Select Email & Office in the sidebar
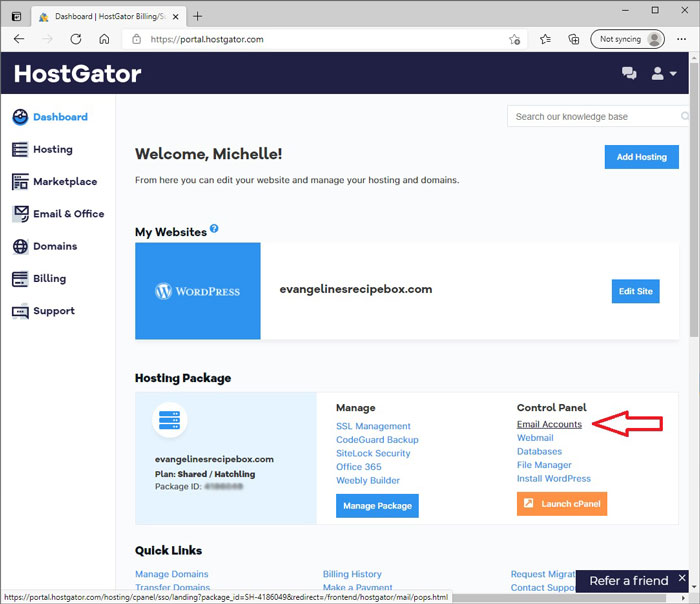This screenshot has width=700, height=604. pyautogui.click(x=68, y=214)
